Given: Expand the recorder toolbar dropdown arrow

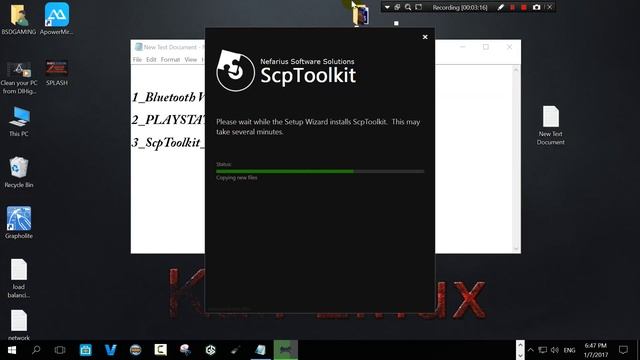Looking at the screenshot, I should point(387,7).
